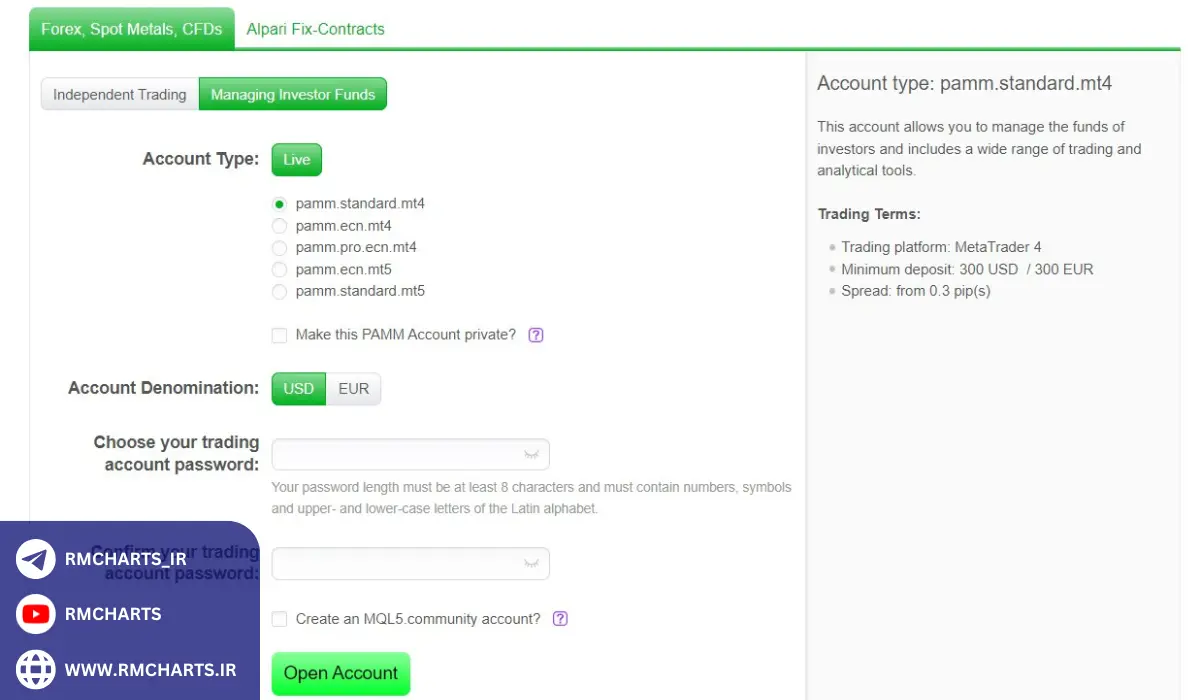Click the trading account password field
1200x700 pixels.
tap(400, 455)
